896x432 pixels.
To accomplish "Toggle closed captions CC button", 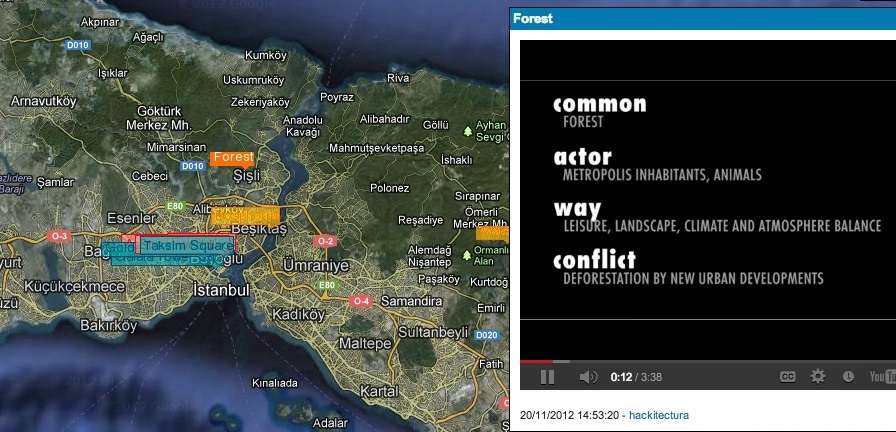I will pos(788,377).
